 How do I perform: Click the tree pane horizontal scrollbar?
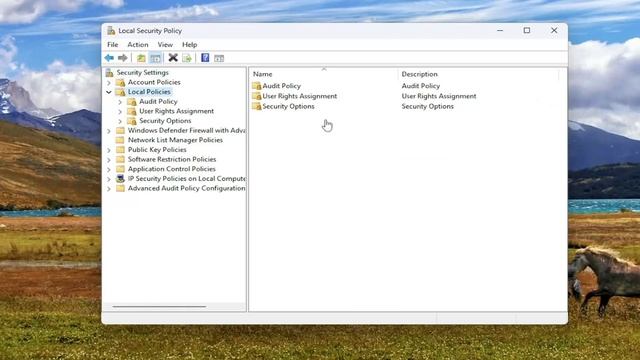pos(160,307)
